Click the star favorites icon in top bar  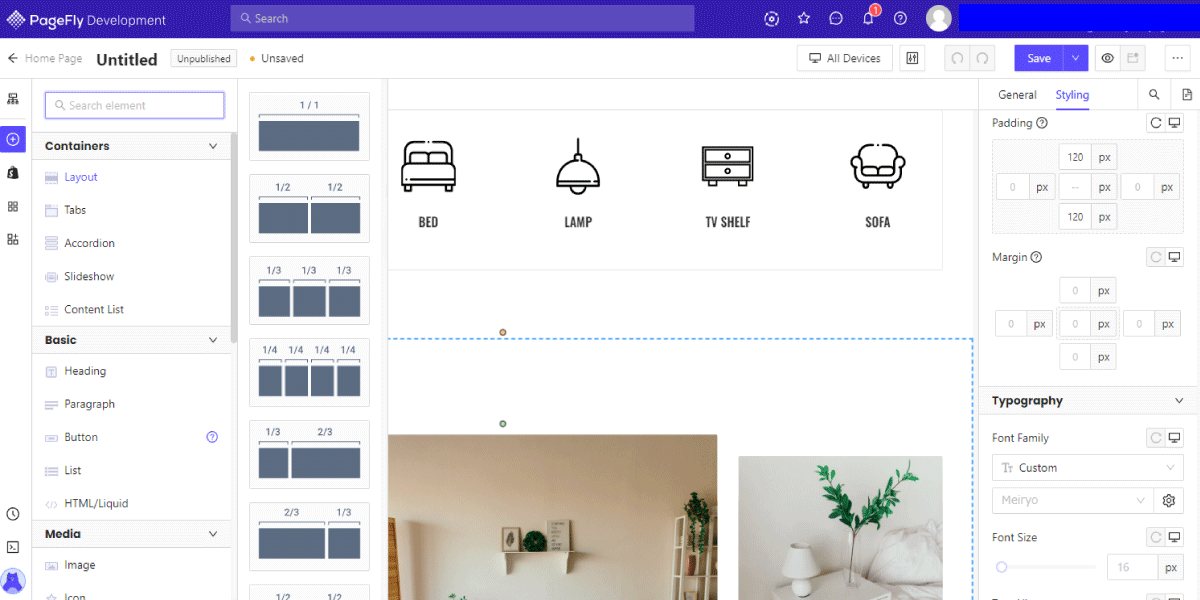(804, 18)
